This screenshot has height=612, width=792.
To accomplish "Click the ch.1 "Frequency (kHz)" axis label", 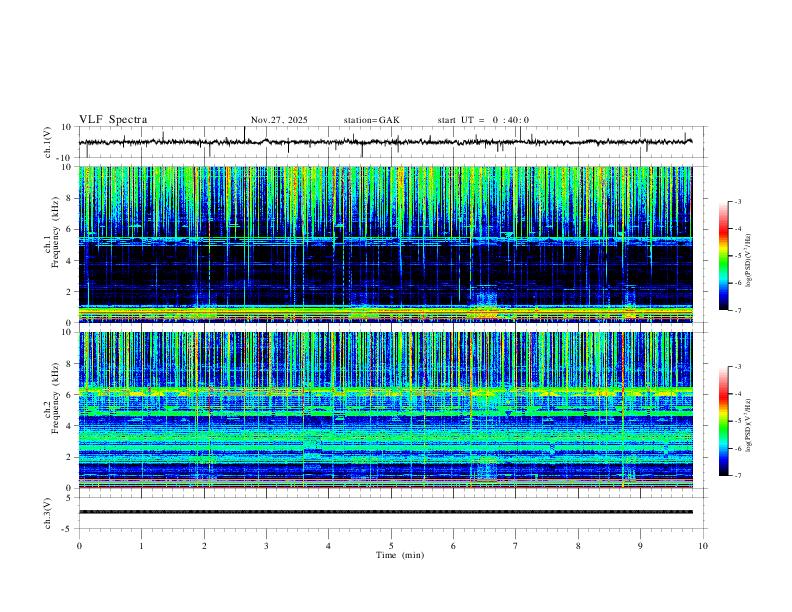I will tap(55, 230).
